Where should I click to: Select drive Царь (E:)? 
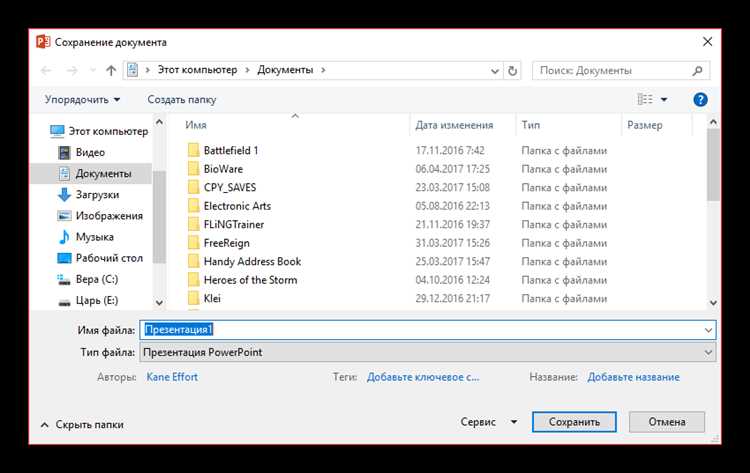point(88,300)
